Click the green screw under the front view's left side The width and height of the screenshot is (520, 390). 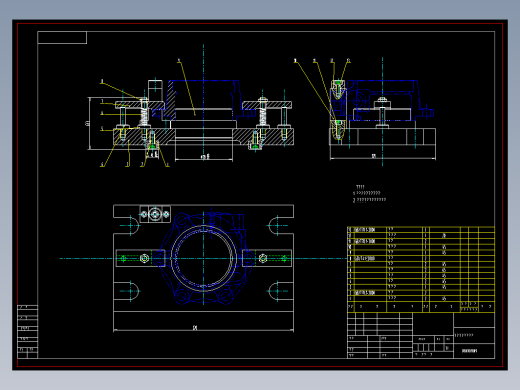point(152,146)
